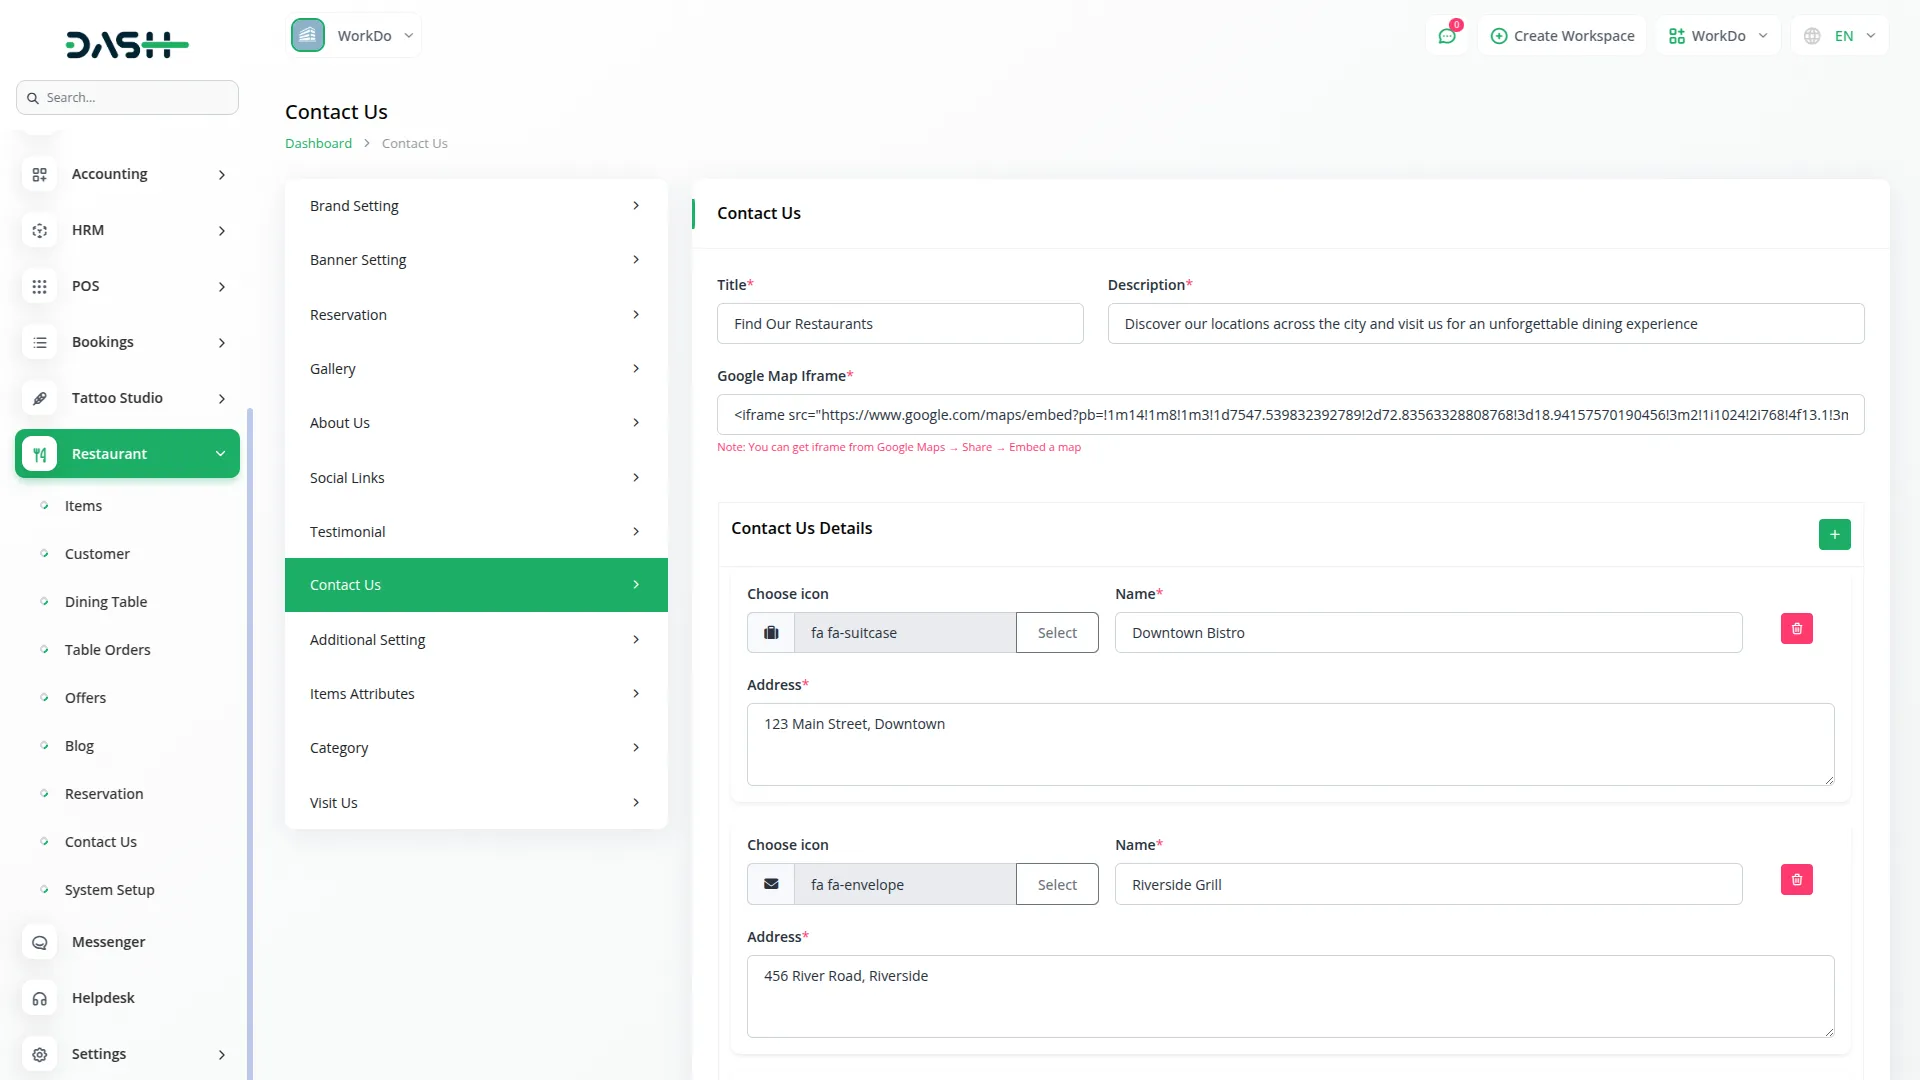This screenshot has height=1080, width=1920.
Task: Click the Create Workspace button
Action: pos(1562,35)
